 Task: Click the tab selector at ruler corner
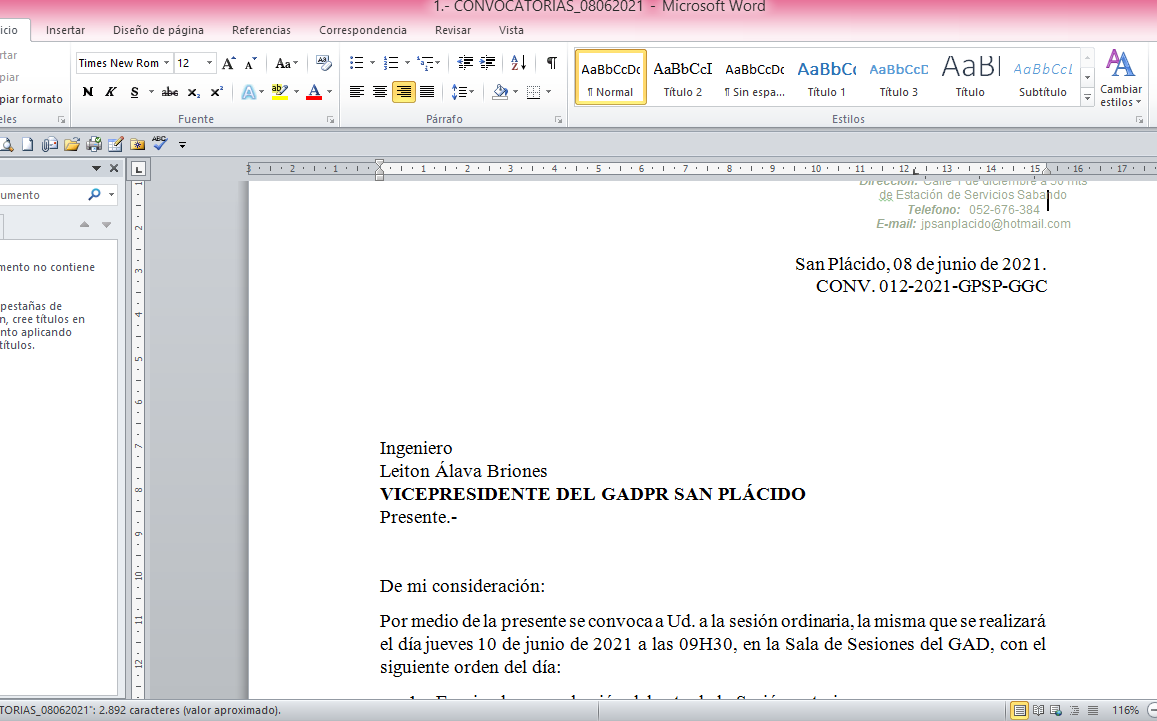point(139,168)
